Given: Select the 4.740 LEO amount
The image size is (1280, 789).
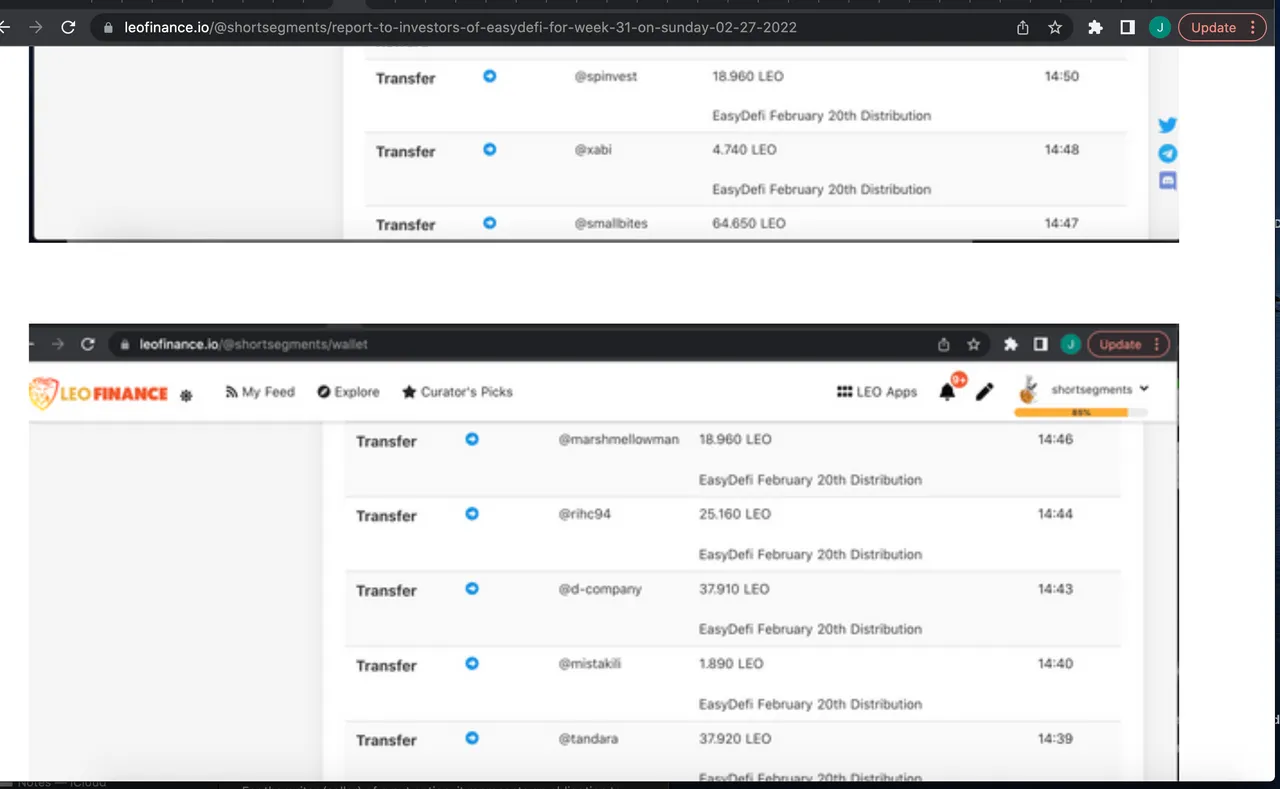Looking at the screenshot, I should click(x=744, y=150).
